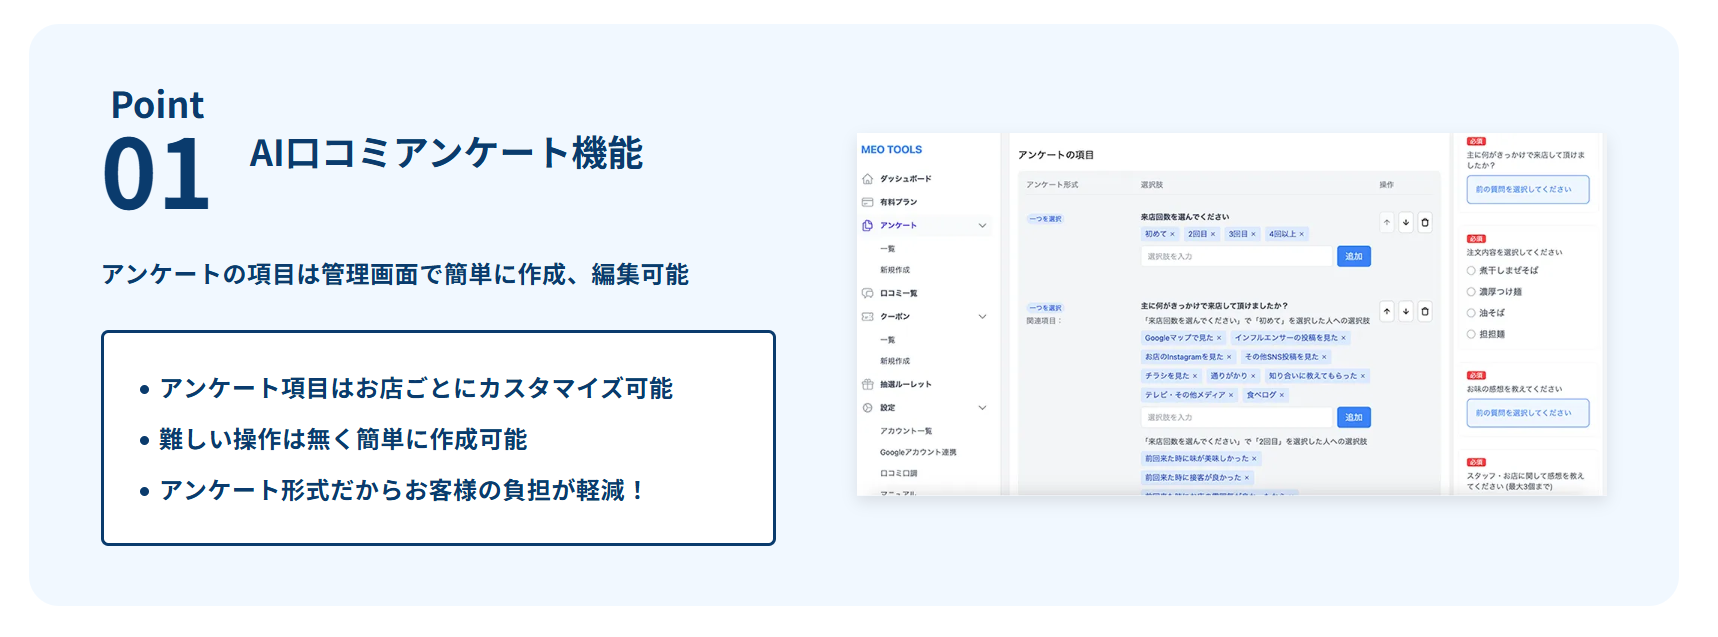This screenshot has width=1718, height=637.
Task: Remove the 2回目 option tag
Action: (1213, 234)
